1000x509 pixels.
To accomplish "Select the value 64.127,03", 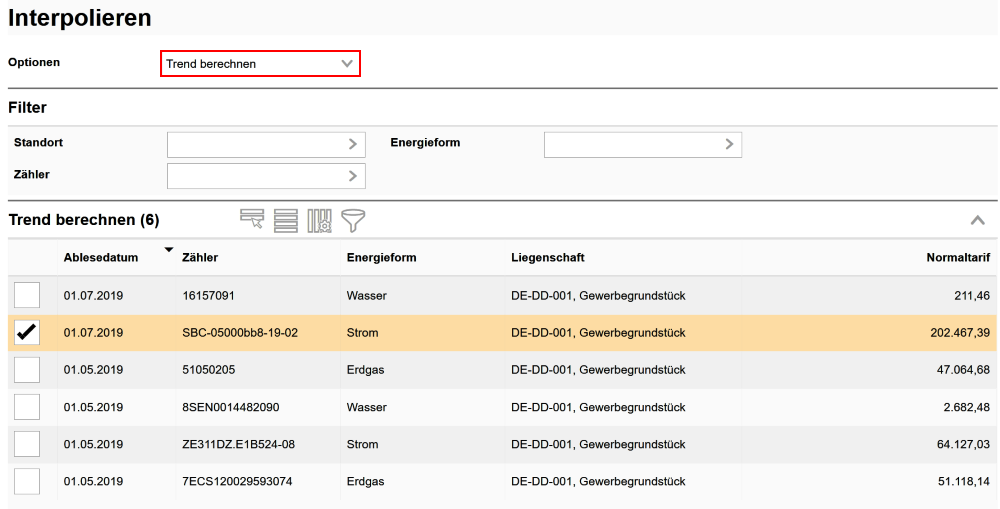I will [964, 445].
